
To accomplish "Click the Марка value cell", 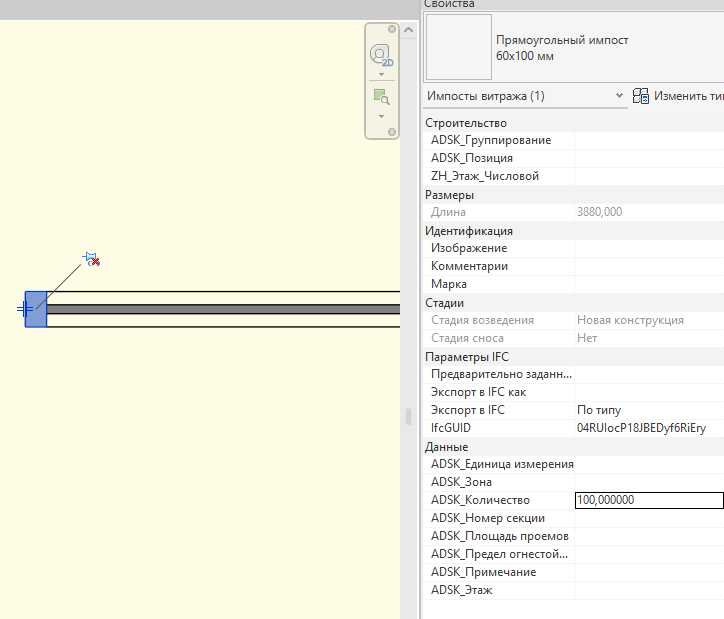I will click(649, 284).
